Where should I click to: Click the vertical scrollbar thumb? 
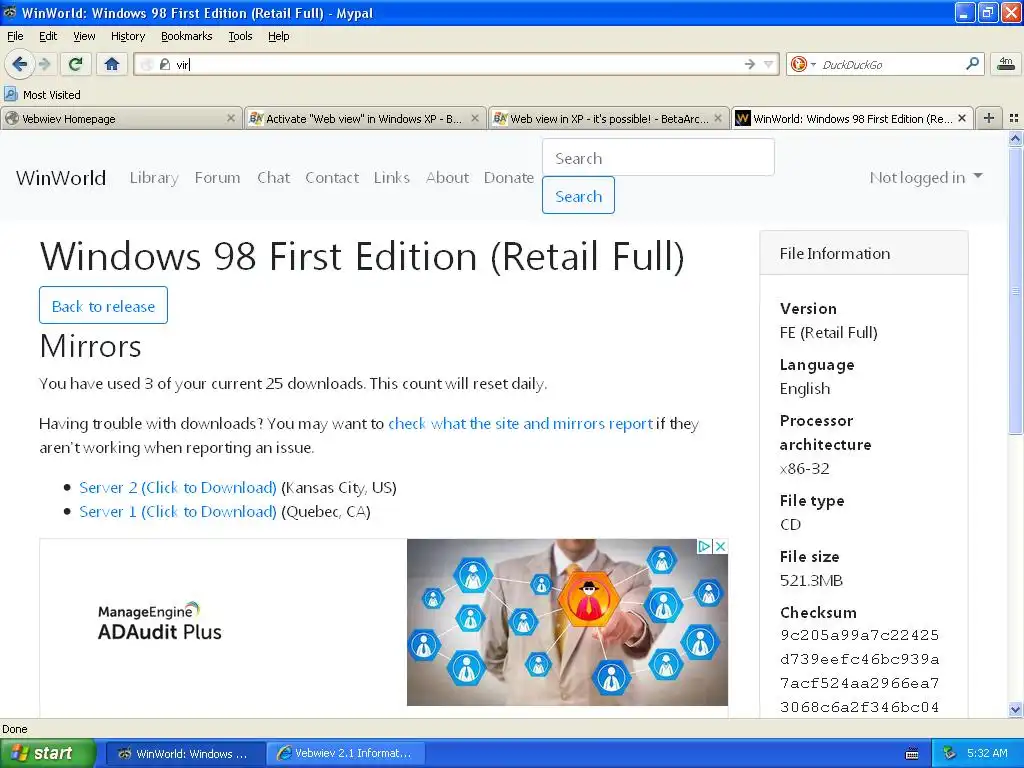click(x=1015, y=291)
